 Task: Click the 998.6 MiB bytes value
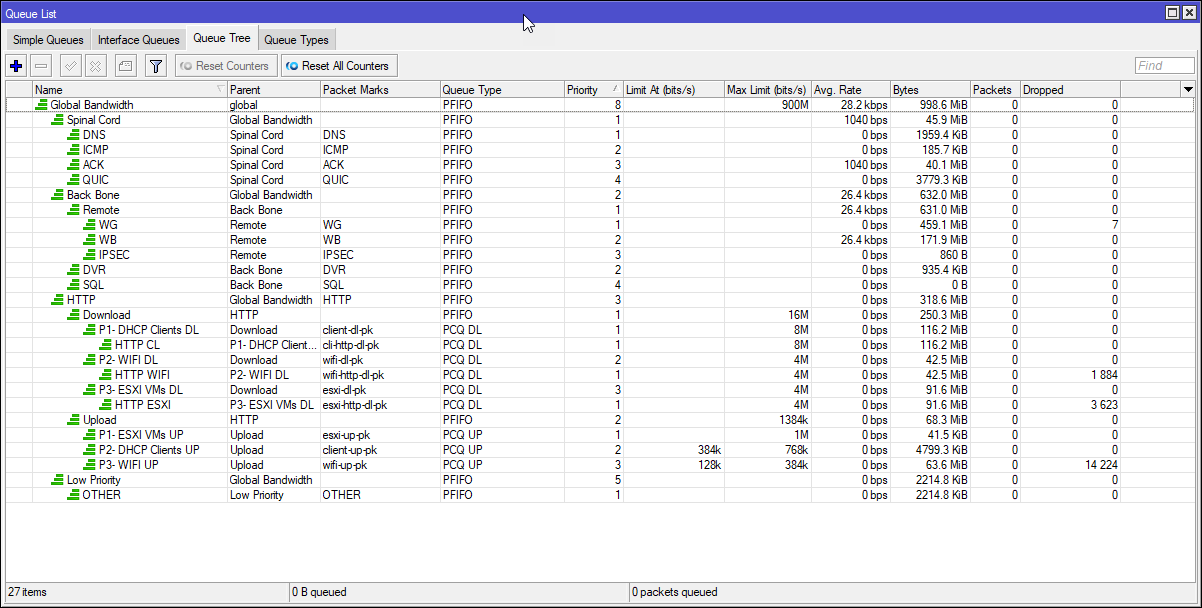pos(943,105)
